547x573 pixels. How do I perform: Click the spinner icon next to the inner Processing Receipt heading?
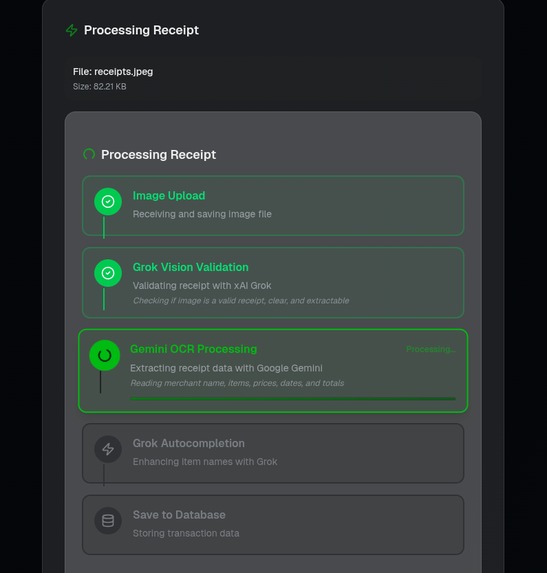coord(89,154)
